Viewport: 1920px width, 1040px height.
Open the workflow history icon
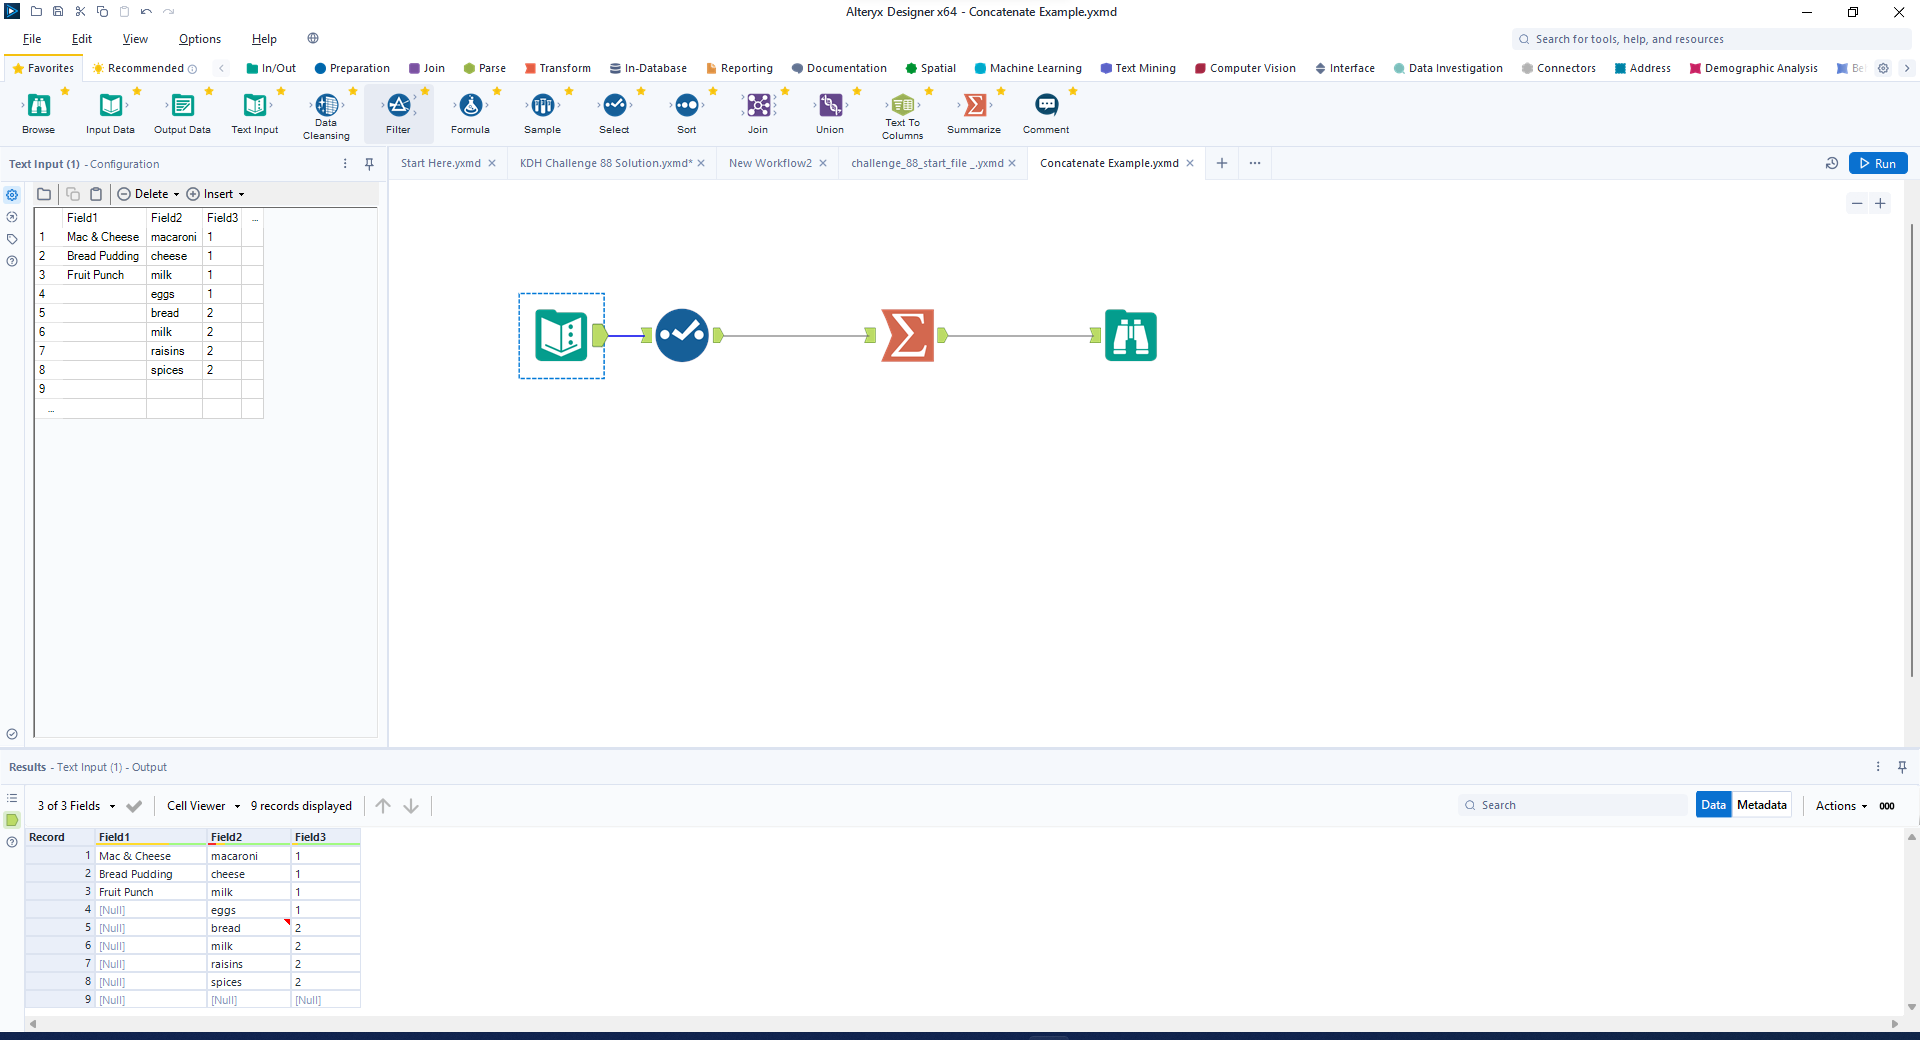[1832, 164]
